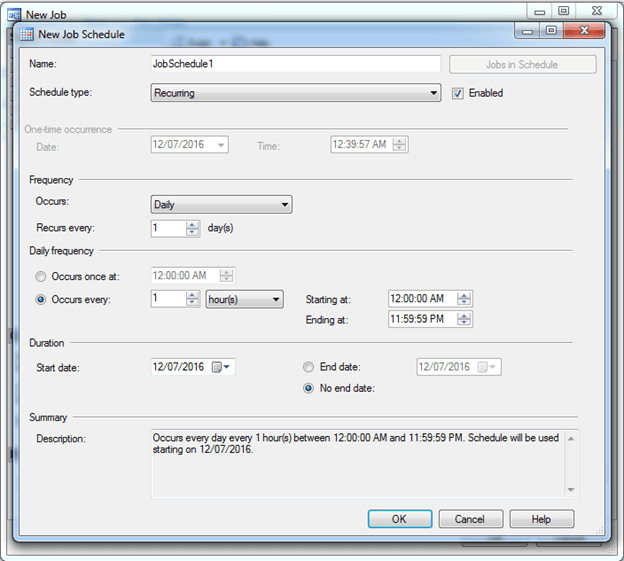Close the New Job Schedule dialog
The width and height of the screenshot is (624, 561).
pyautogui.click(x=584, y=31)
